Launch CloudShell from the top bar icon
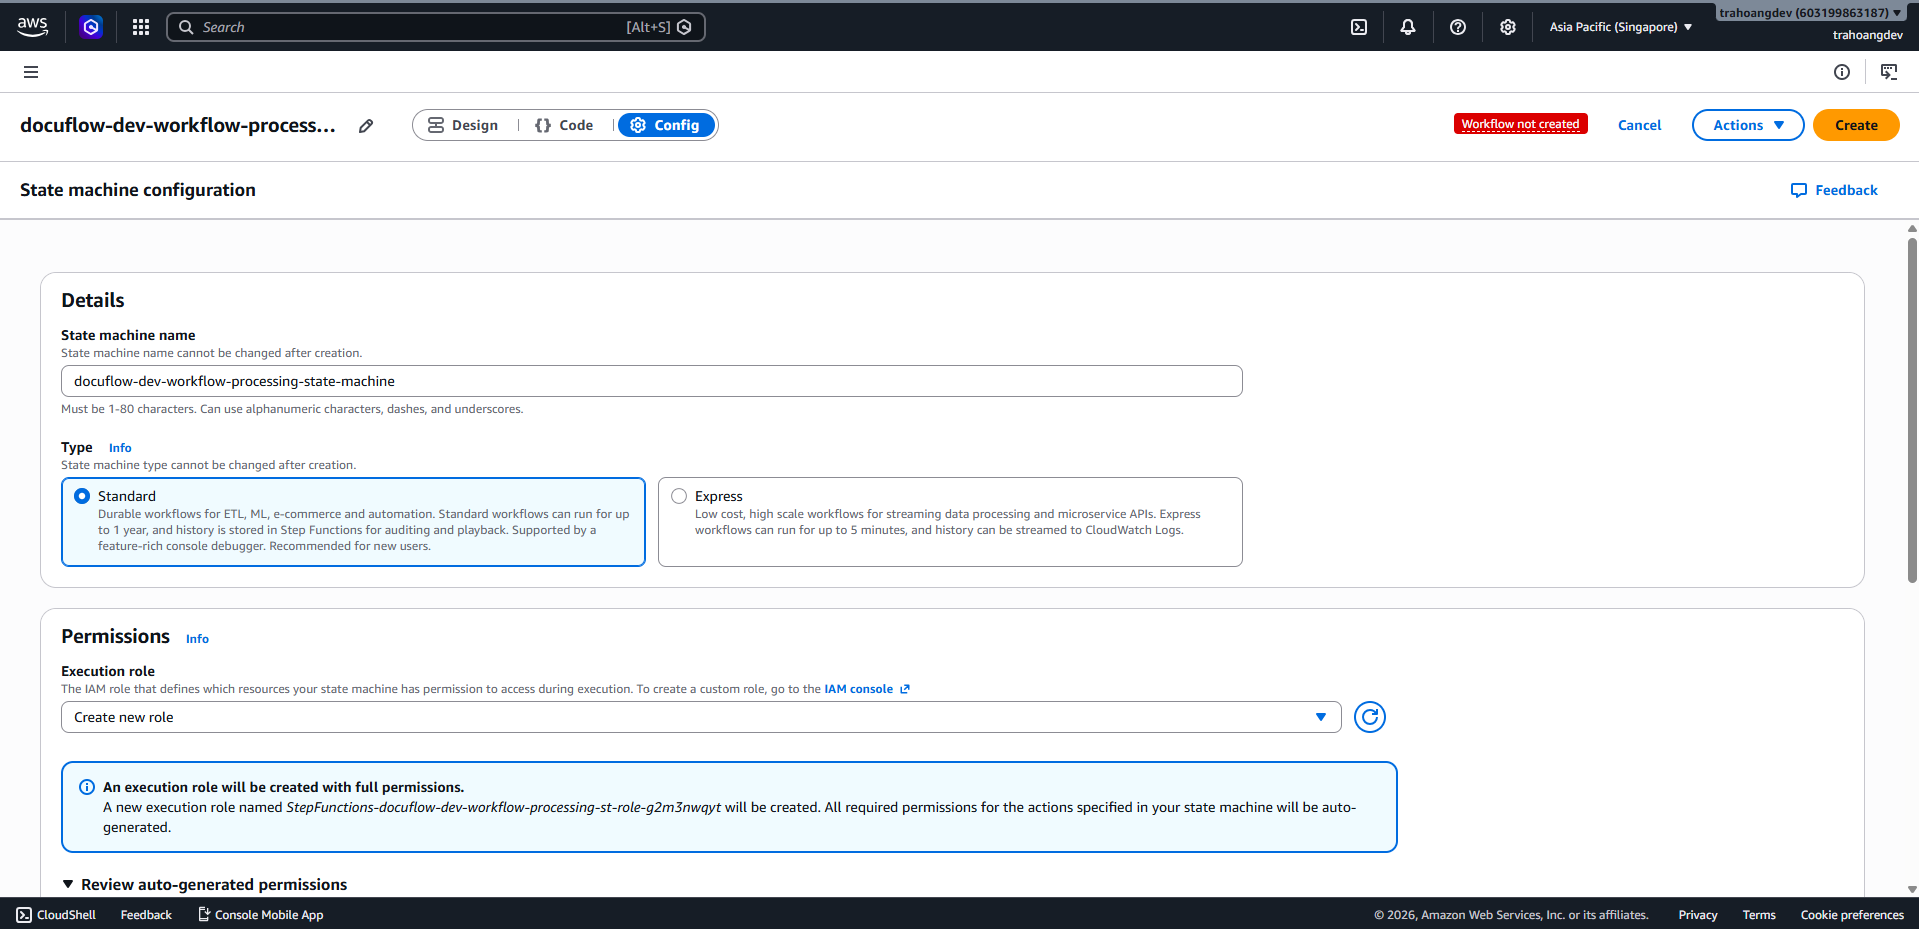Screen dimensions: 1919x929 [1359, 27]
